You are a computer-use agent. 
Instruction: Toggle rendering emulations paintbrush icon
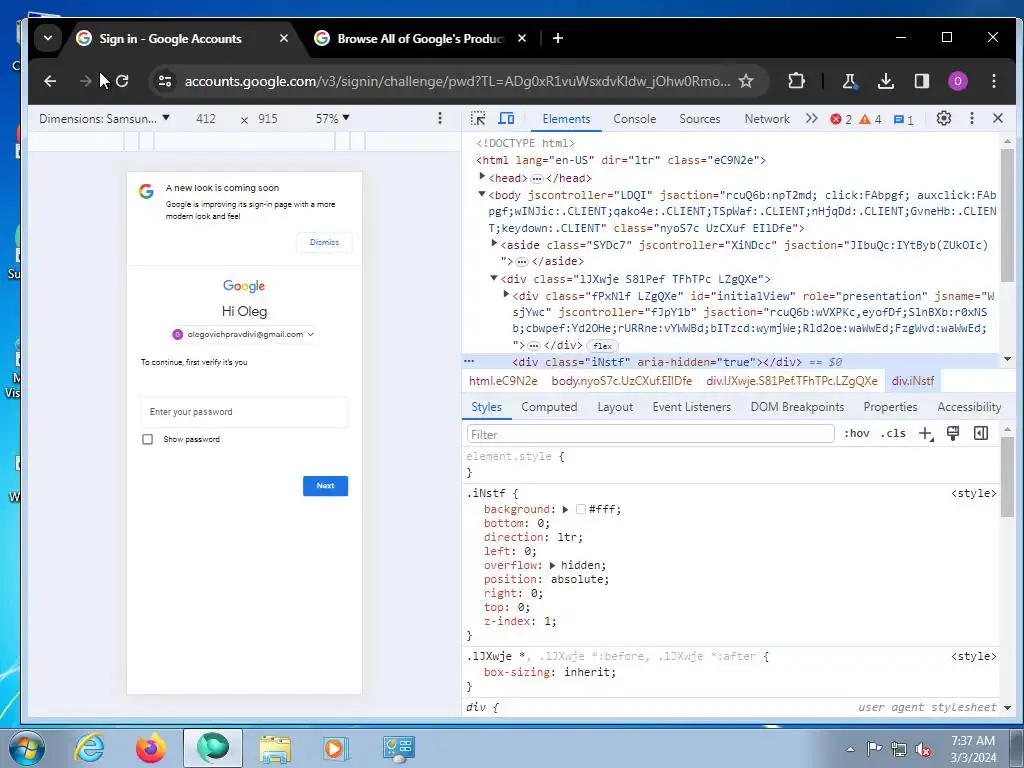(953, 433)
